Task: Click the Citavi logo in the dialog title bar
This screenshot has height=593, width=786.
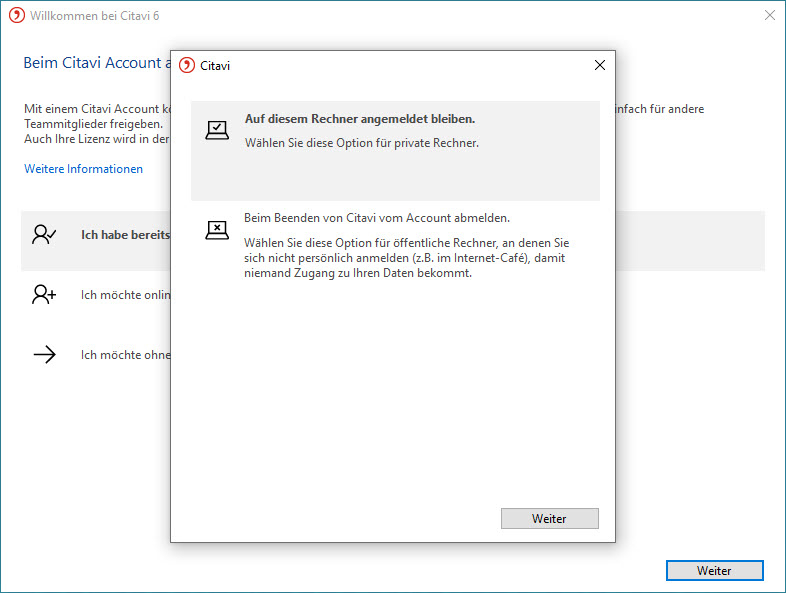Action: [x=187, y=65]
